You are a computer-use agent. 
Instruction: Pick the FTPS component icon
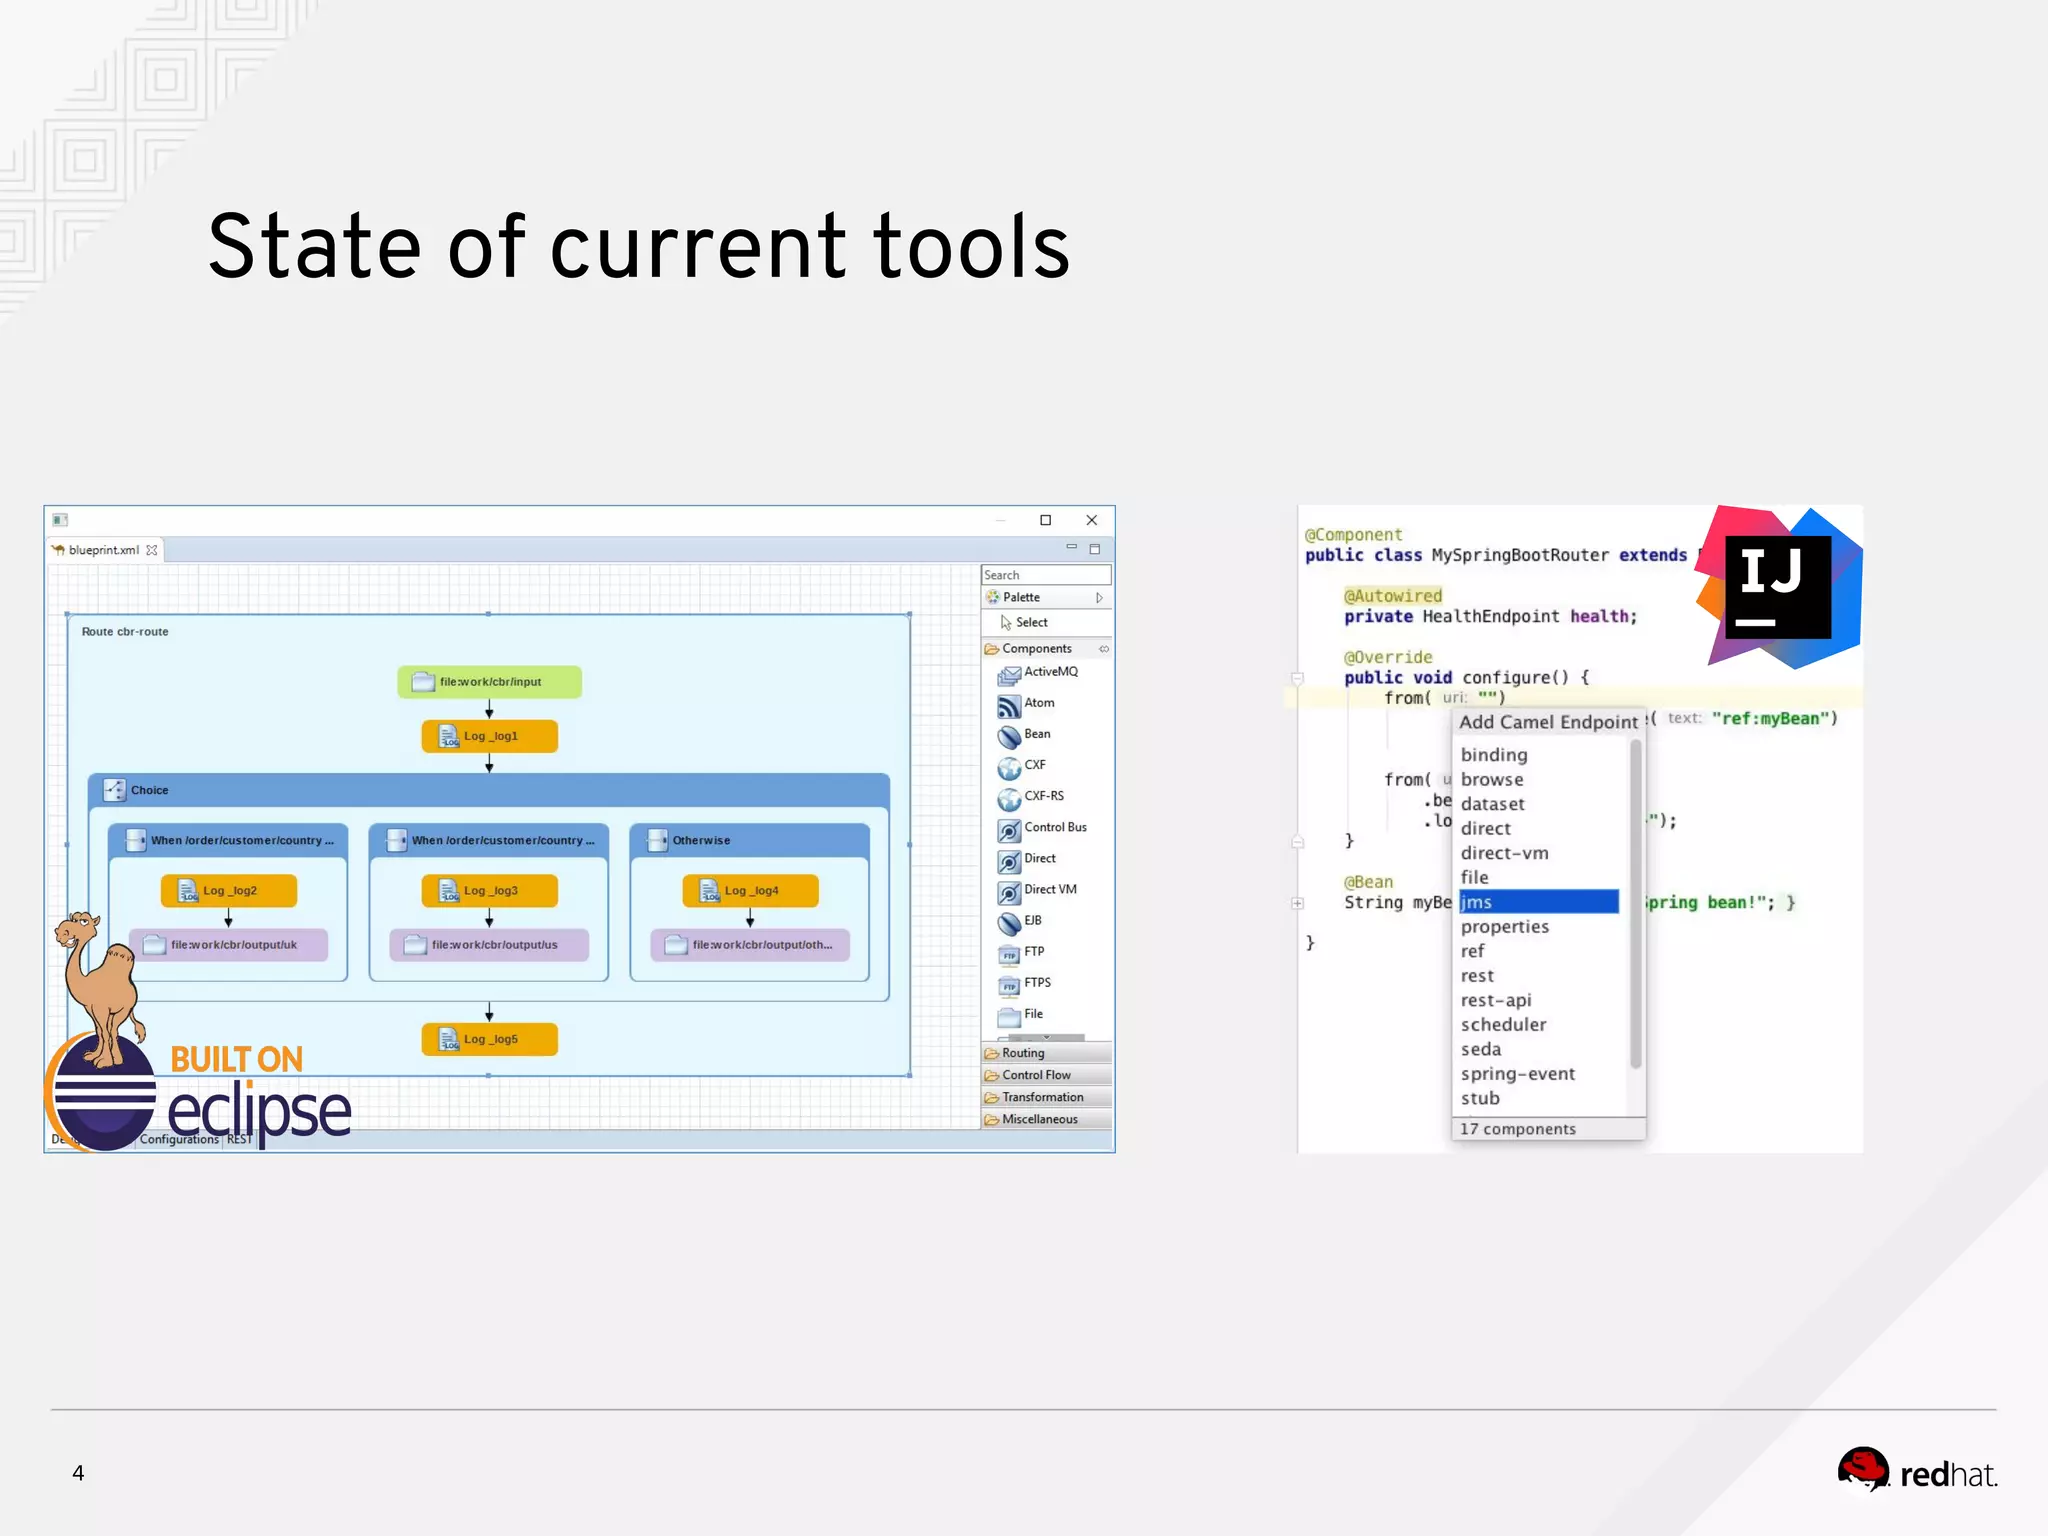[x=1009, y=986]
